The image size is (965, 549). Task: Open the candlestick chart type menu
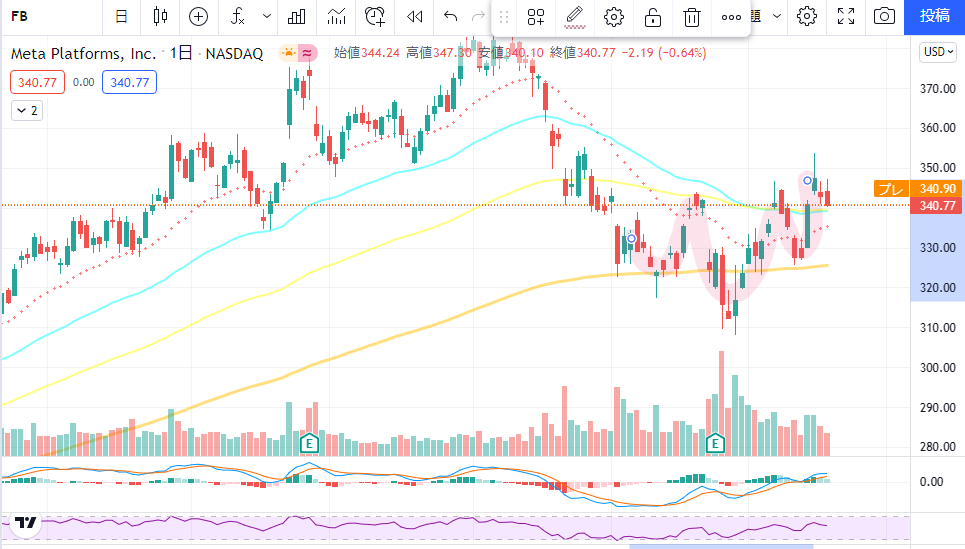[161, 17]
